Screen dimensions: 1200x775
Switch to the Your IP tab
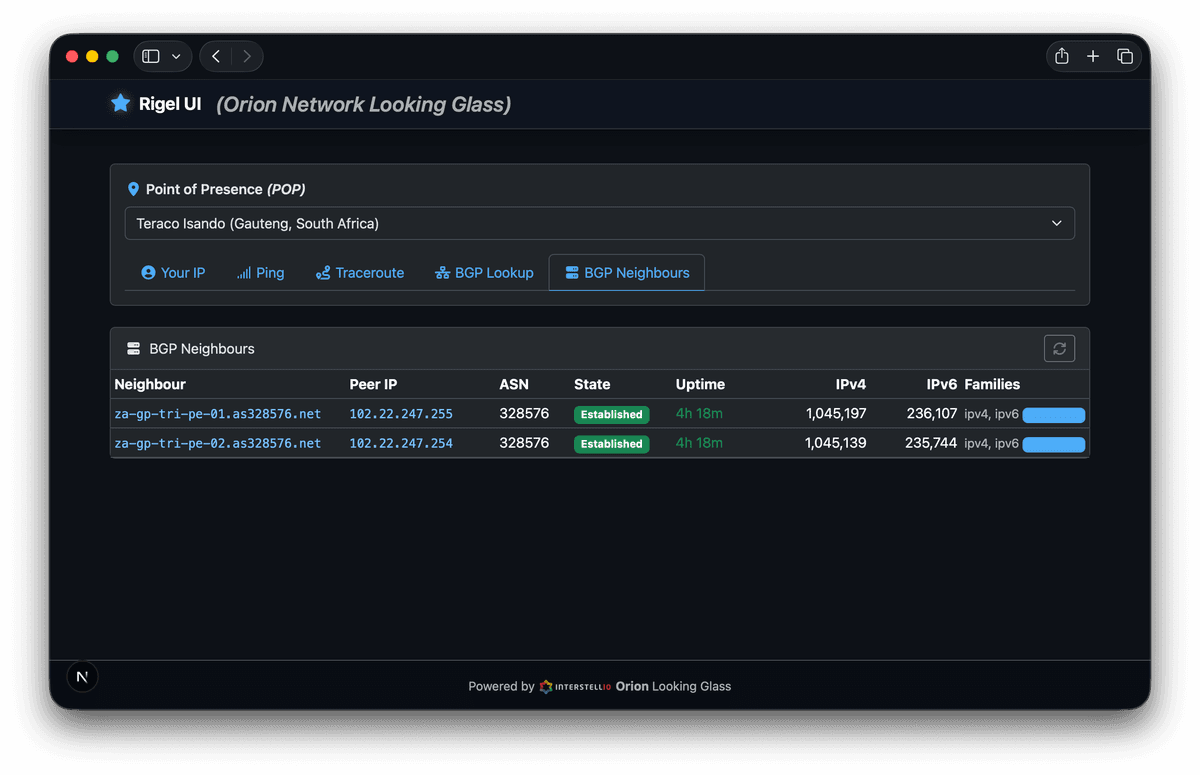point(173,272)
